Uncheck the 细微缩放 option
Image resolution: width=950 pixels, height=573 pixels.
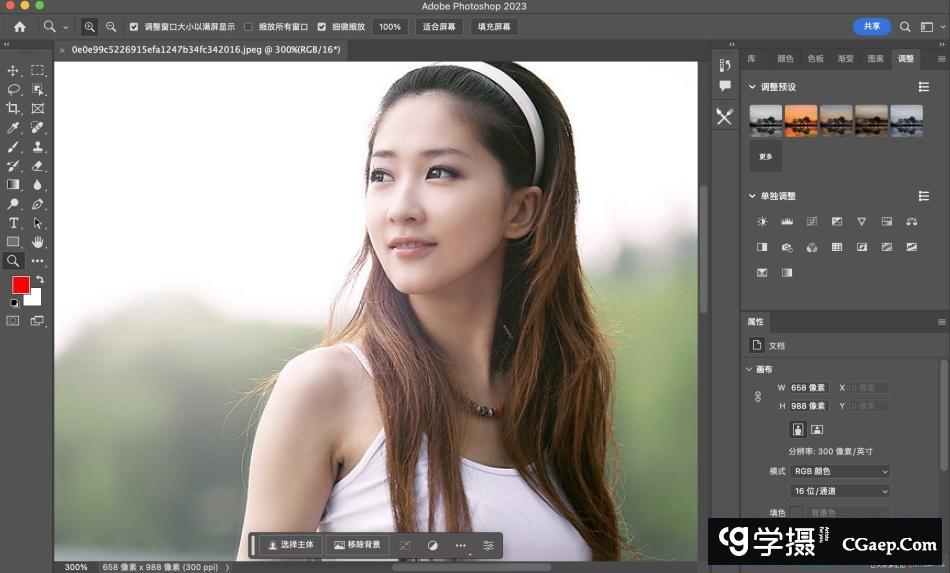pos(322,27)
